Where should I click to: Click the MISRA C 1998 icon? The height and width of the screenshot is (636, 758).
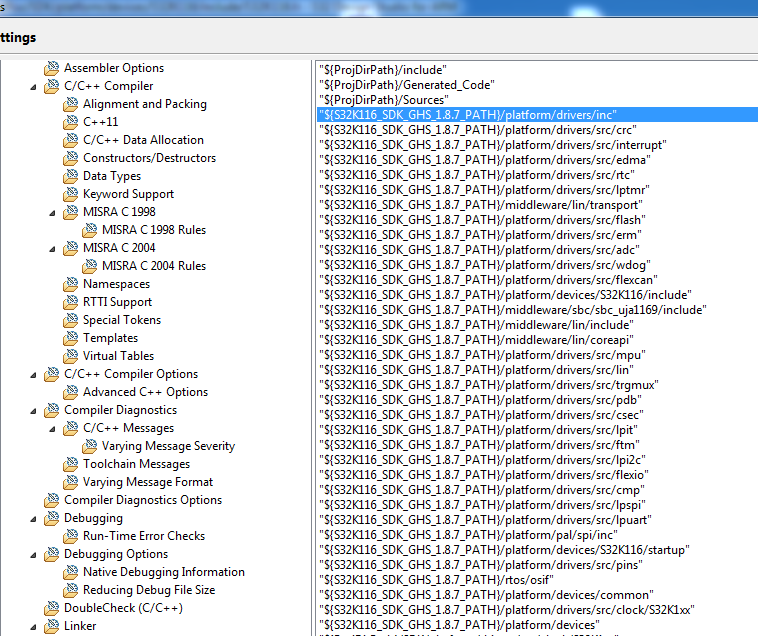(x=71, y=212)
